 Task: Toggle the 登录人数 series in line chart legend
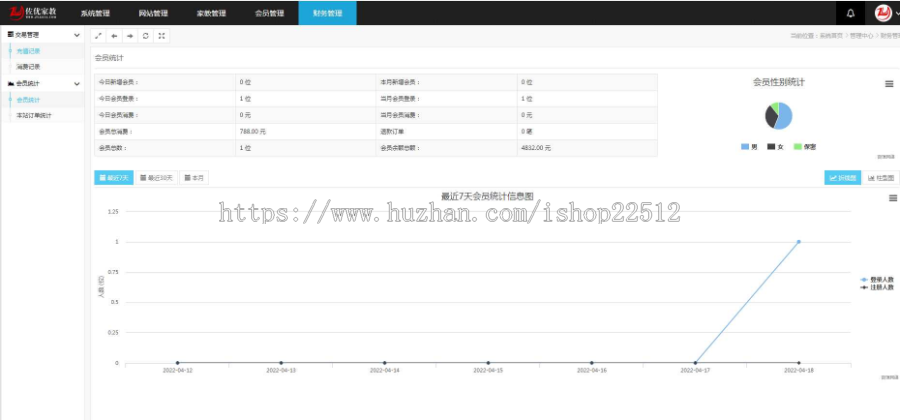(x=877, y=279)
